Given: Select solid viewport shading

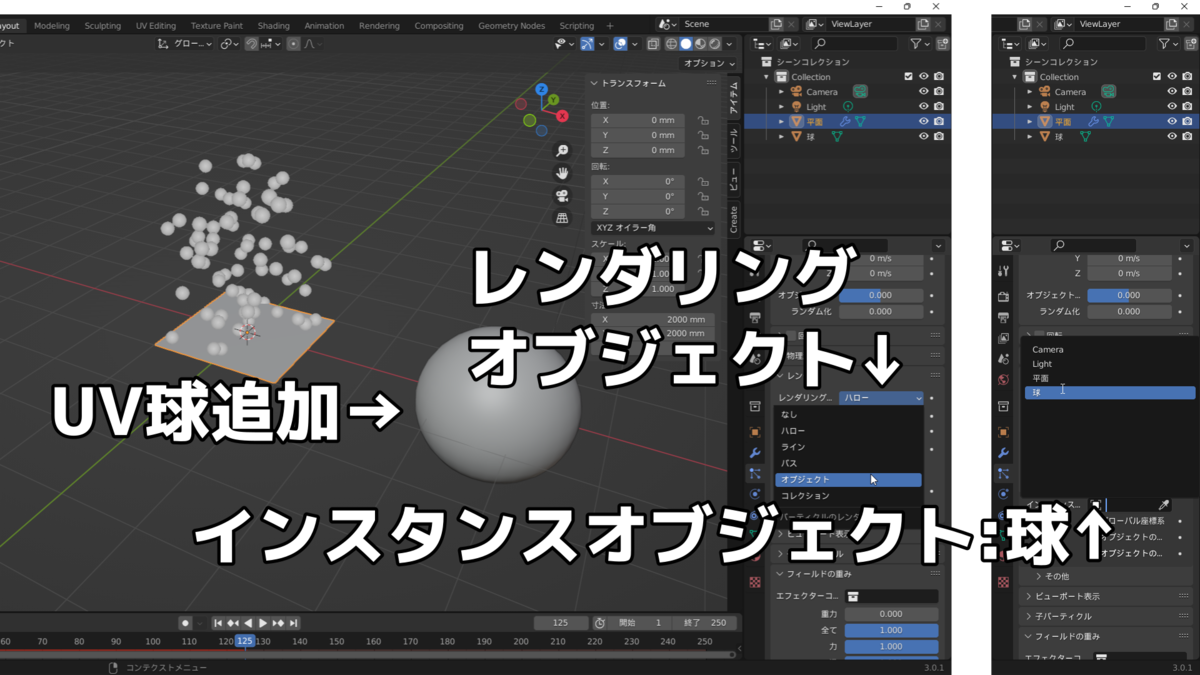Looking at the screenshot, I should pyautogui.click(x=686, y=44).
